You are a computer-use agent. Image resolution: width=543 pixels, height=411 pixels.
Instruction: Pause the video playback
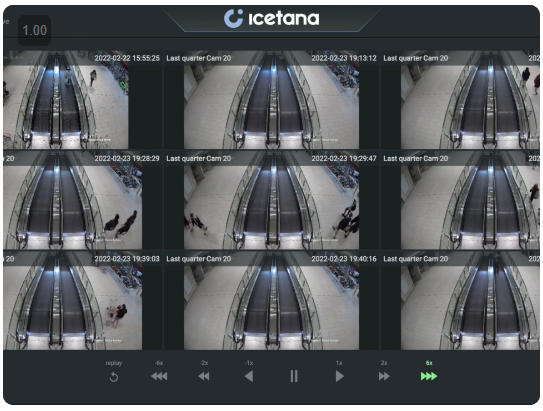(294, 376)
